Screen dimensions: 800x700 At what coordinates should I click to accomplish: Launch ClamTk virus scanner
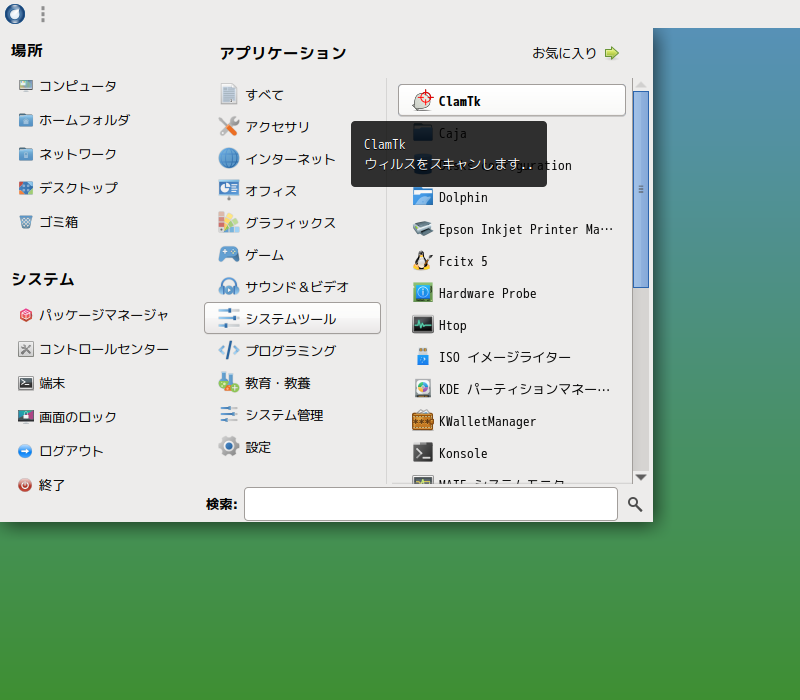click(x=512, y=101)
